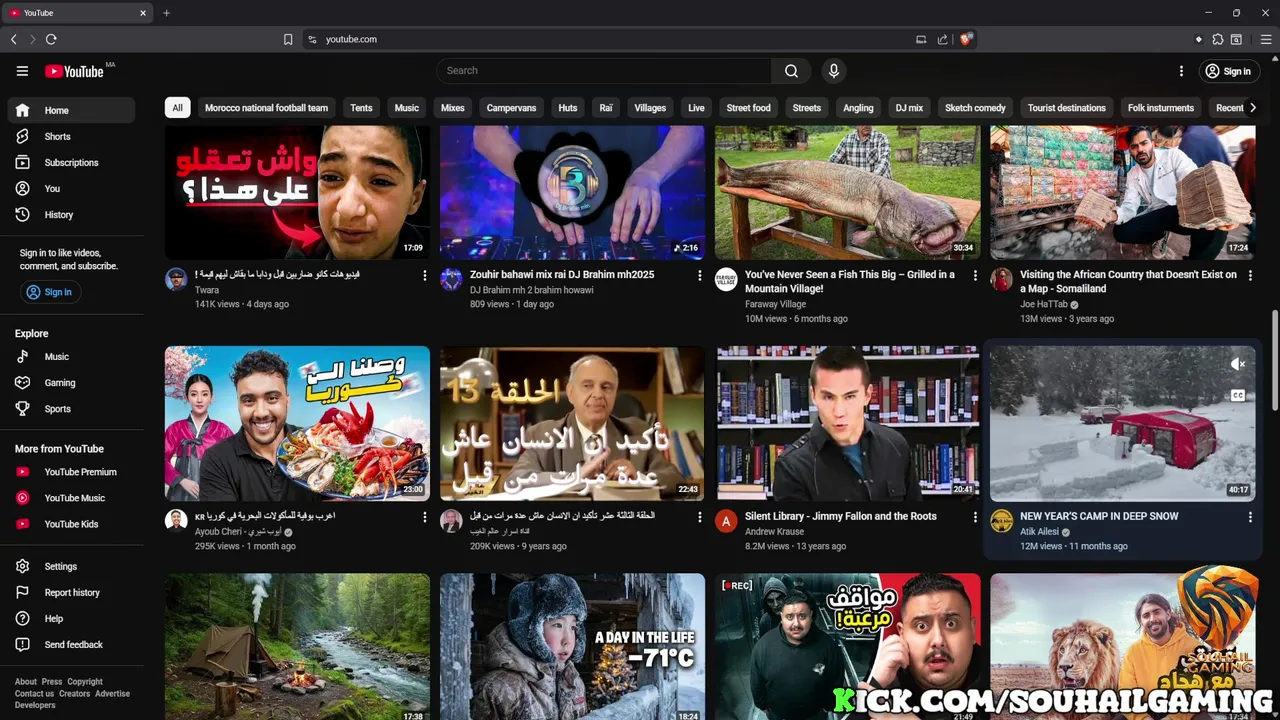Open the About footer link
Viewport: 1280px width, 720px height.
[26, 682]
